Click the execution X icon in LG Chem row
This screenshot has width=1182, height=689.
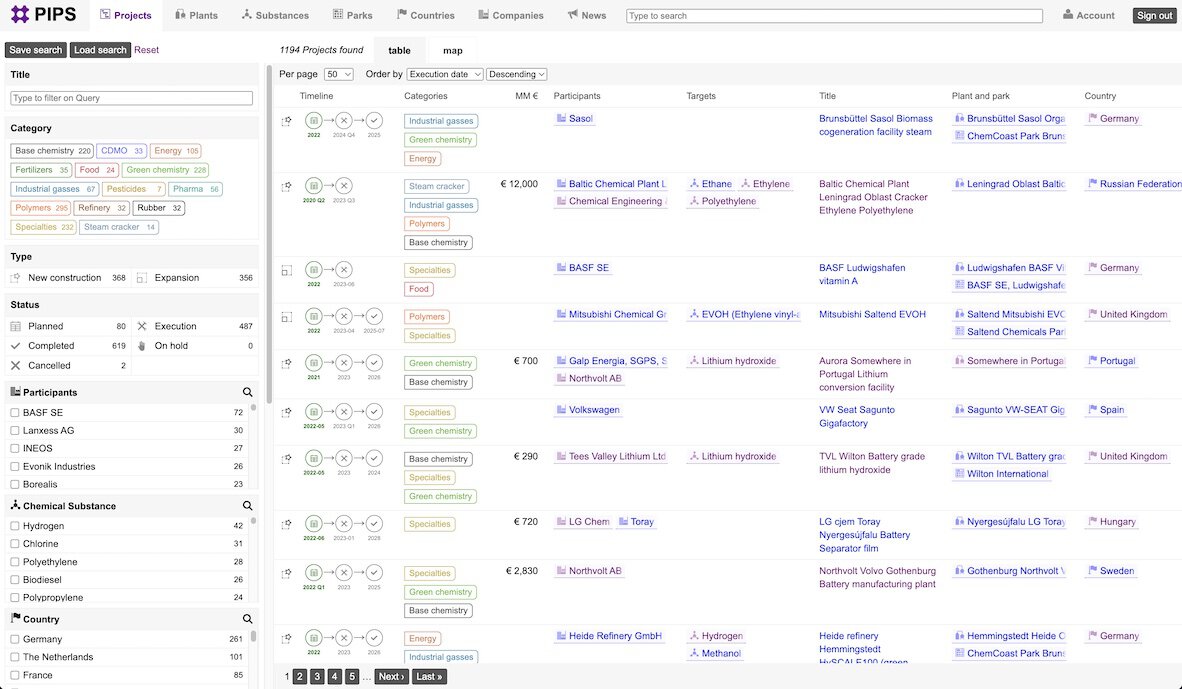[344, 523]
